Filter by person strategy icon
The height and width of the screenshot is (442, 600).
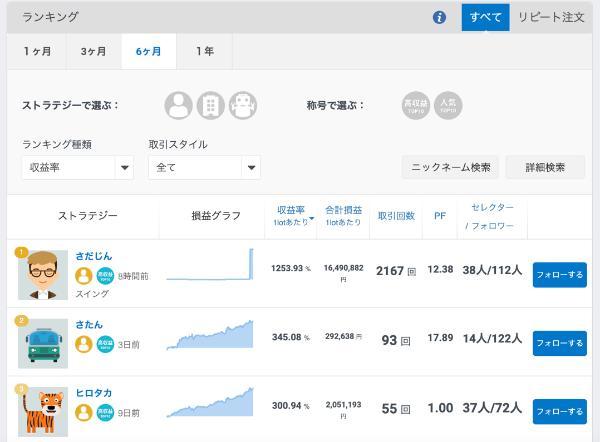click(178, 105)
